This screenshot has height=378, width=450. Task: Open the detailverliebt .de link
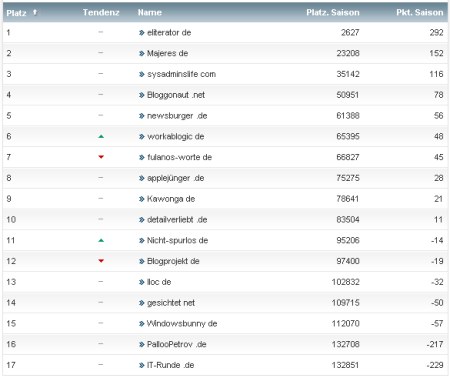(177, 220)
